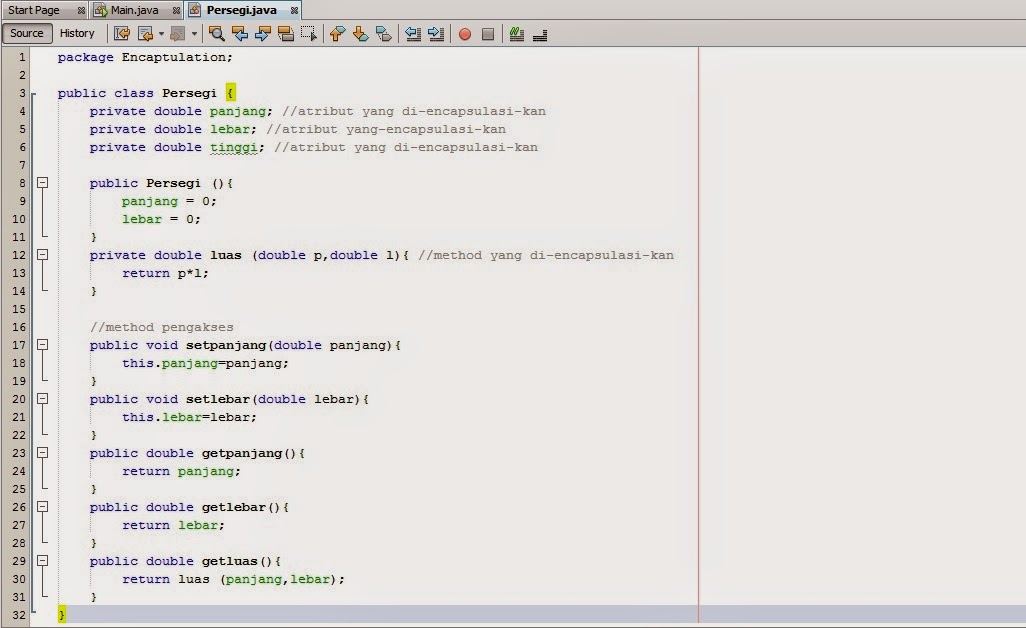The height and width of the screenshot is (628, 1026).
Task: Jump to last edit location
Action: tap(122, 34)
